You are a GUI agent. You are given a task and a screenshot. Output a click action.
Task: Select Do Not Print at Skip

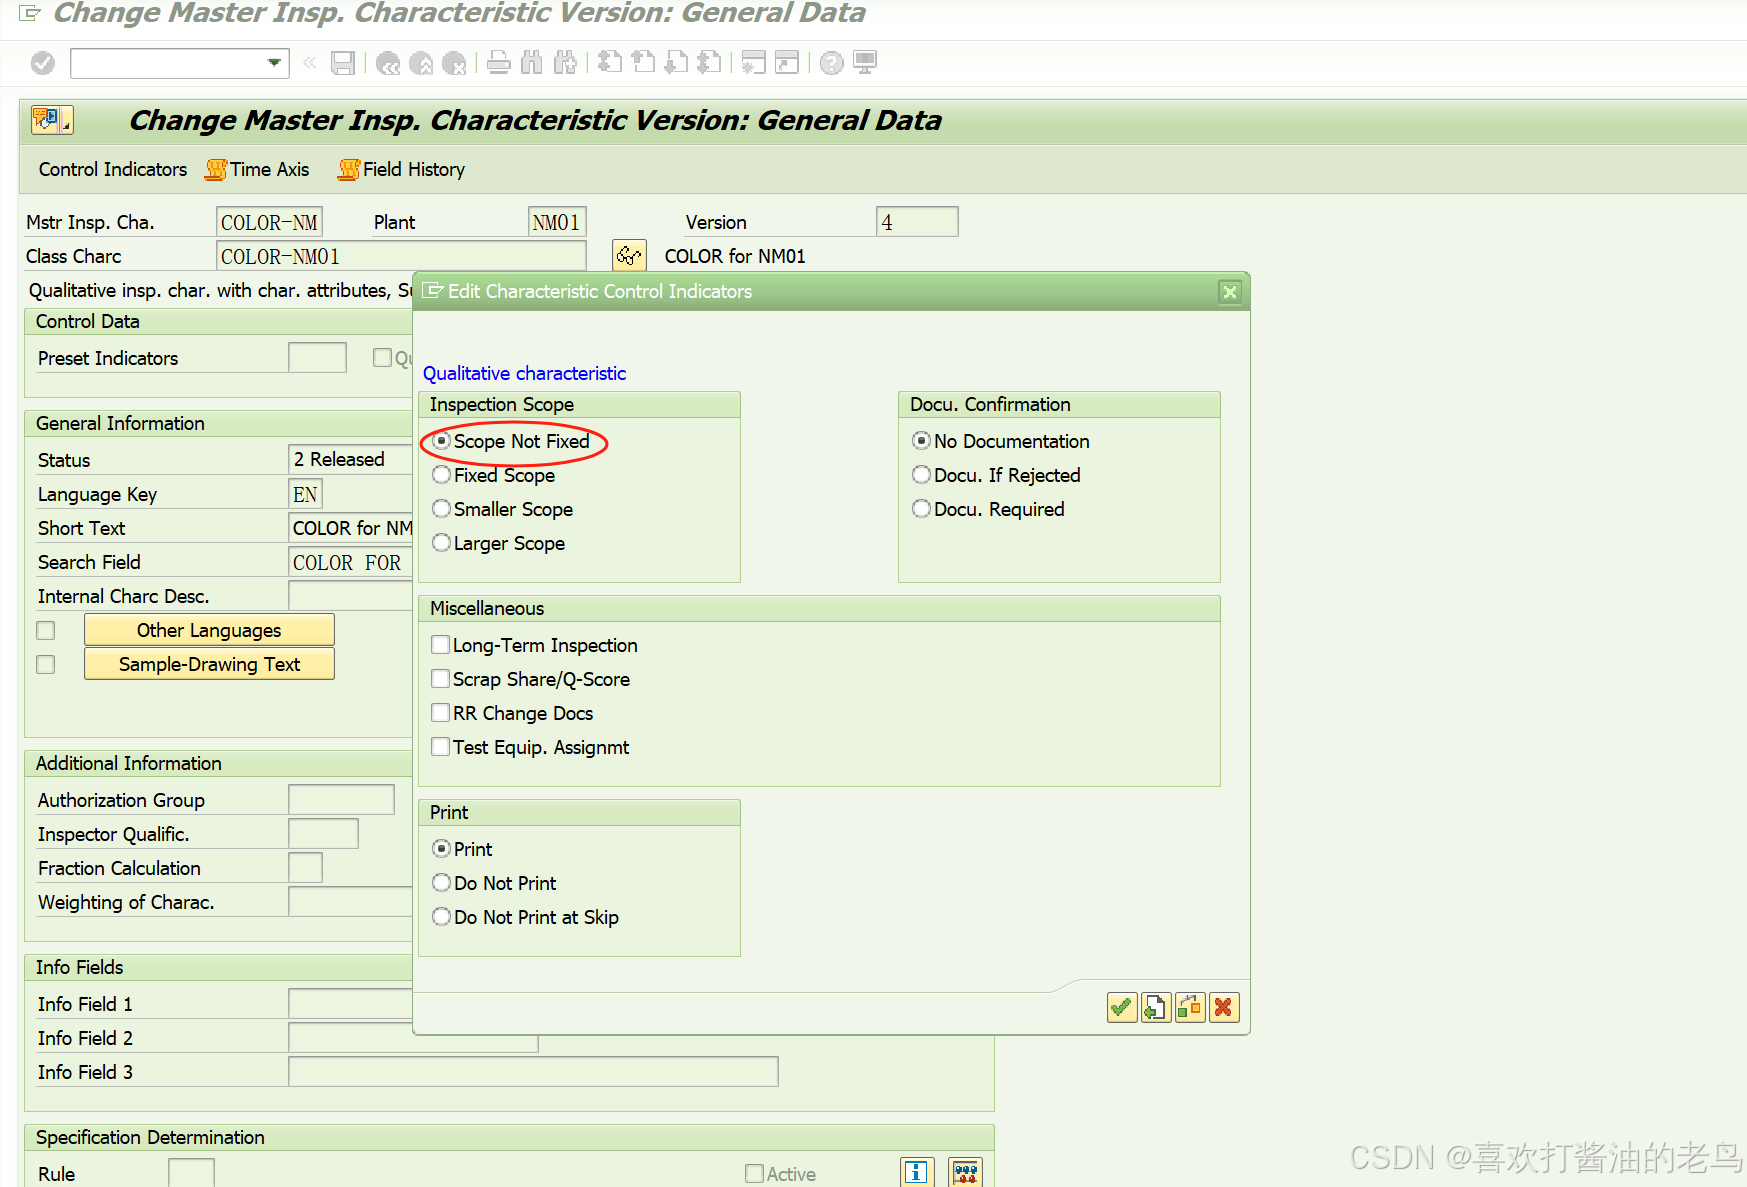point(441,917)
